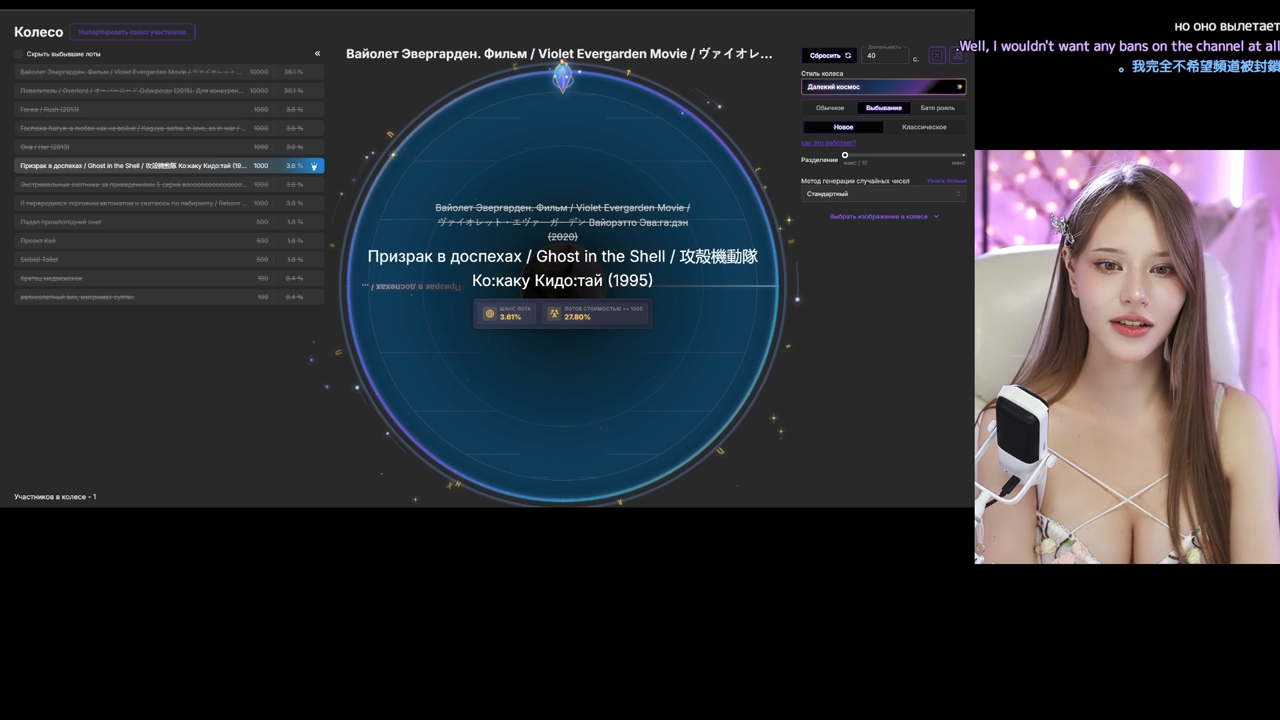The height and width of the screenshot is (720, 1280).
Task: Select the Экстремальные охотники за привидениями row
Action: (169, 184)
